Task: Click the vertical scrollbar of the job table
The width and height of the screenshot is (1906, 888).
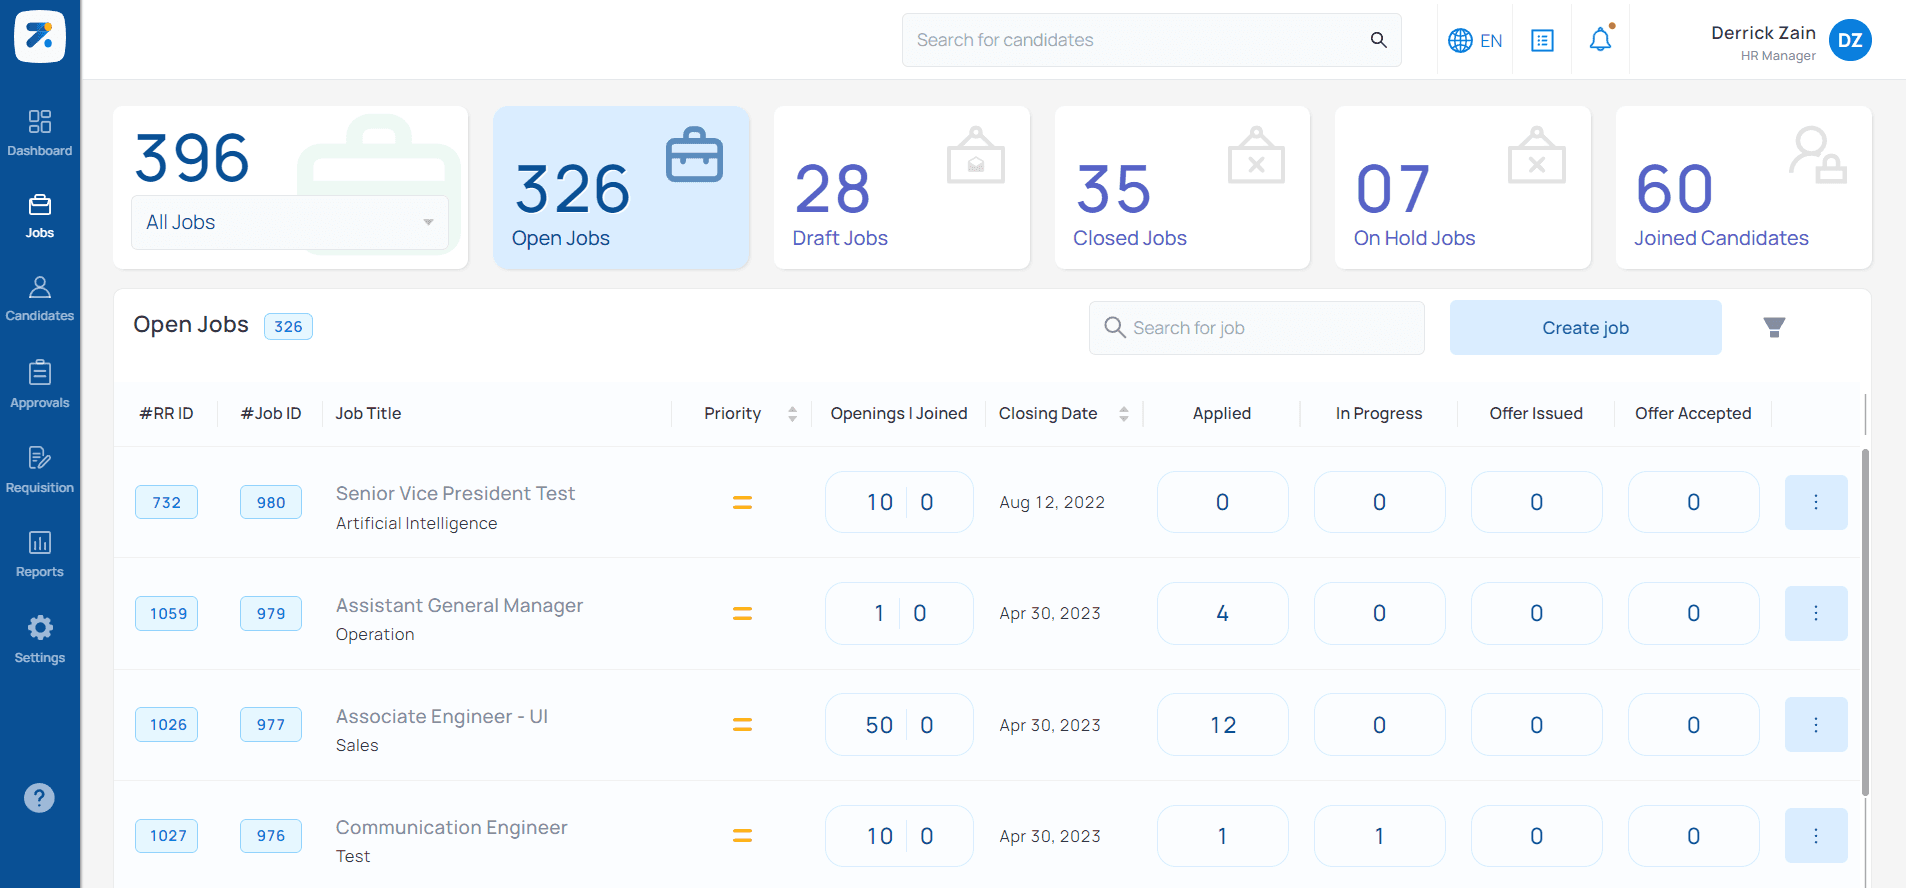Action: coord(1865,620)
